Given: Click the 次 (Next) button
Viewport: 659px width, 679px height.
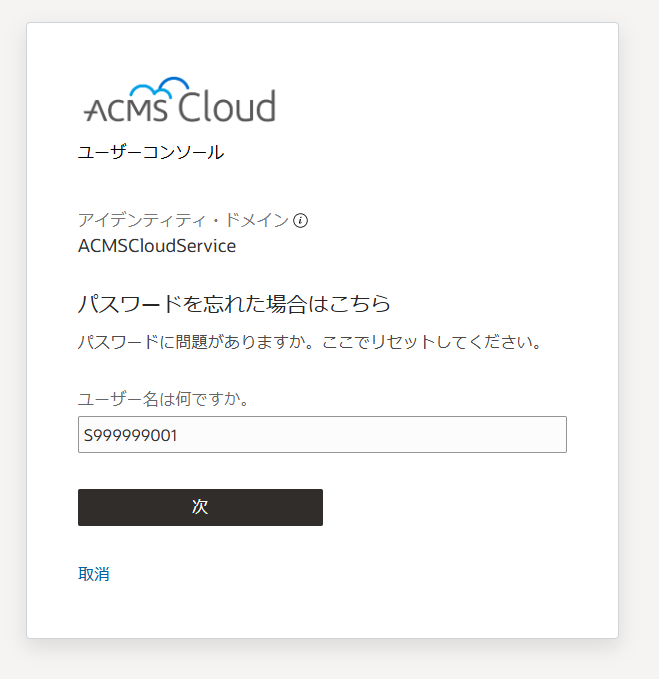Looking at the screenshot, I should [200, 508].
